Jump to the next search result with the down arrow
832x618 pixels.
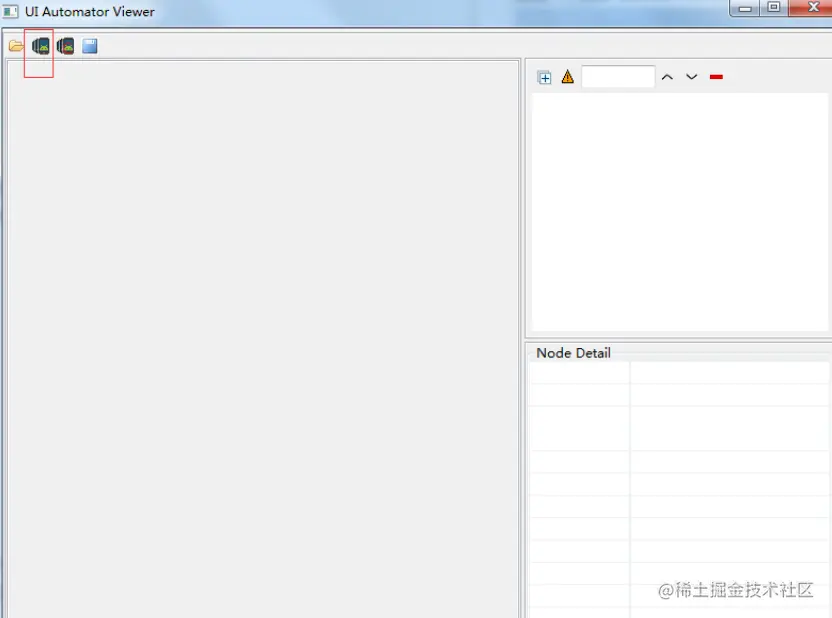691,77
